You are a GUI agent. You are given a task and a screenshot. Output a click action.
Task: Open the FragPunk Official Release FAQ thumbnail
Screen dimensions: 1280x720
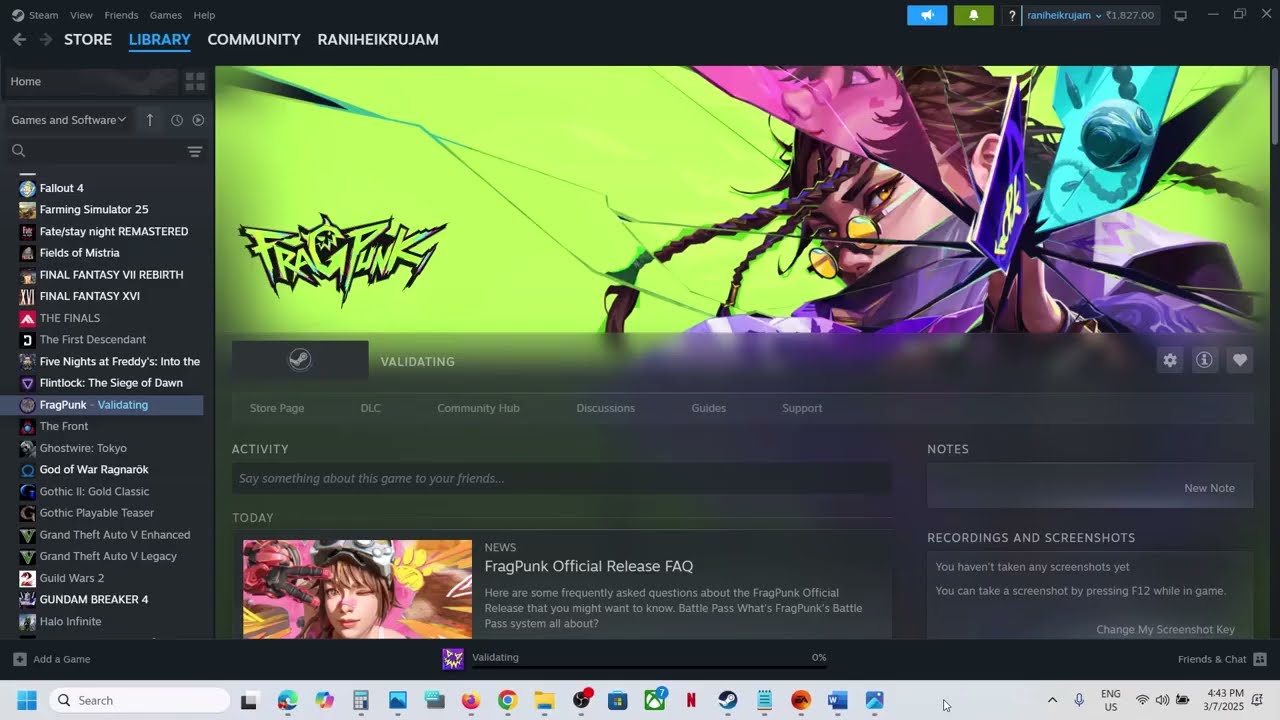357,589
